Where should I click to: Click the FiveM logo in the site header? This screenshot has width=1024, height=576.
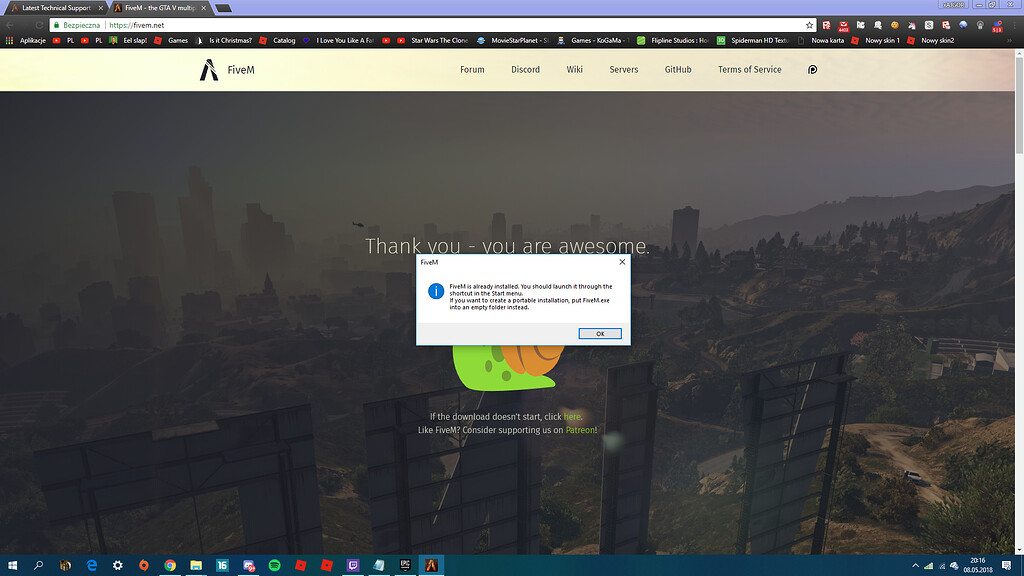coord(227,70)
